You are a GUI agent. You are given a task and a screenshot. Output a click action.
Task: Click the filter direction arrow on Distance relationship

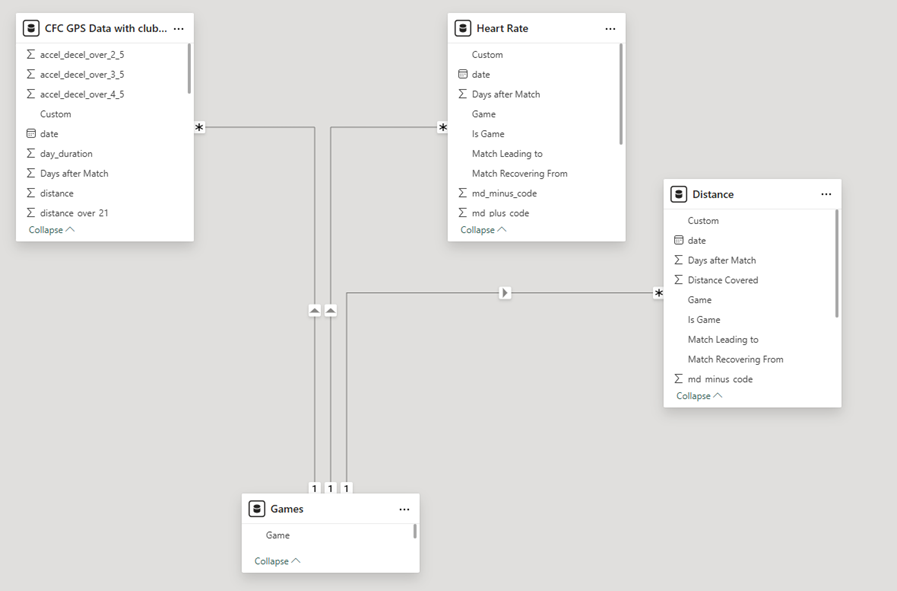505,293
